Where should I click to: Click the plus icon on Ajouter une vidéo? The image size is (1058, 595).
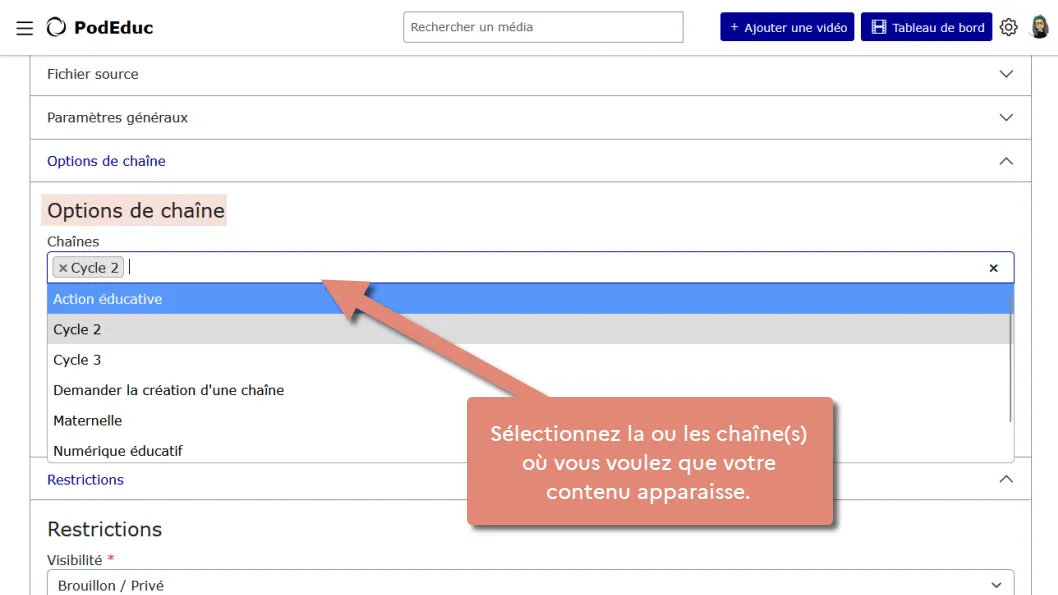(x=734, y=27)
